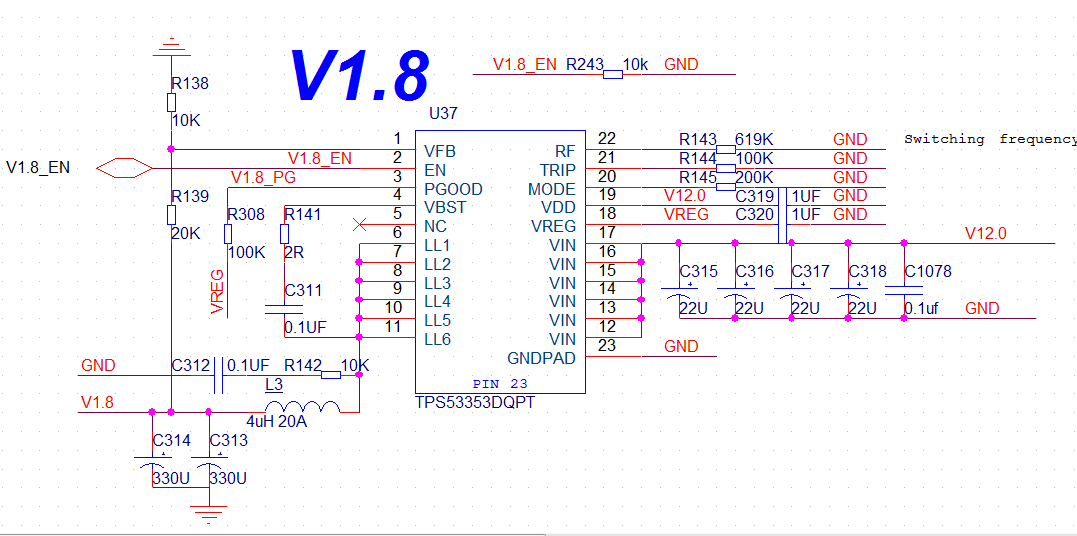The width and height of the screenshot is (1077, 536).
Task: Select the R308 resistor symbol
Action: tap(228, 234)
